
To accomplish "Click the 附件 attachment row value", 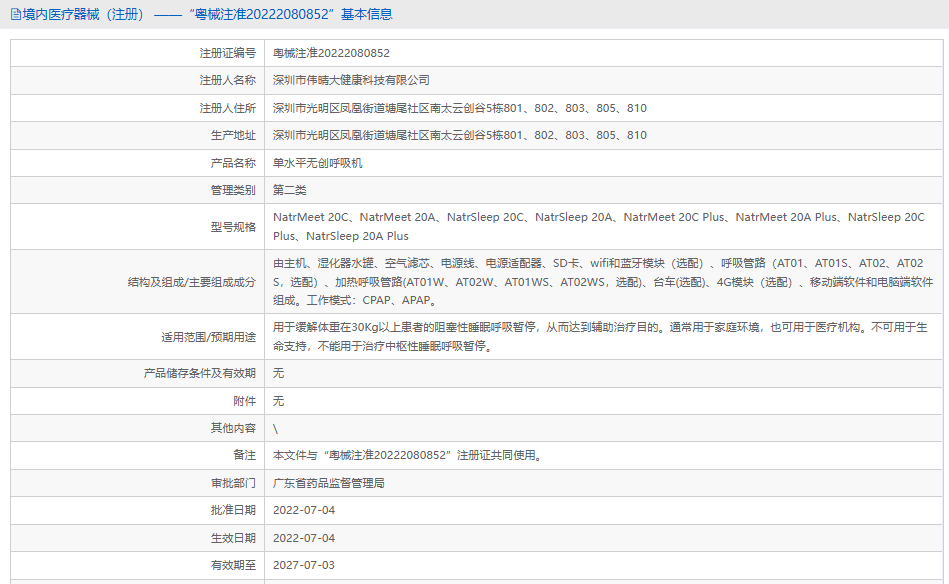I will tap(279, 401).
